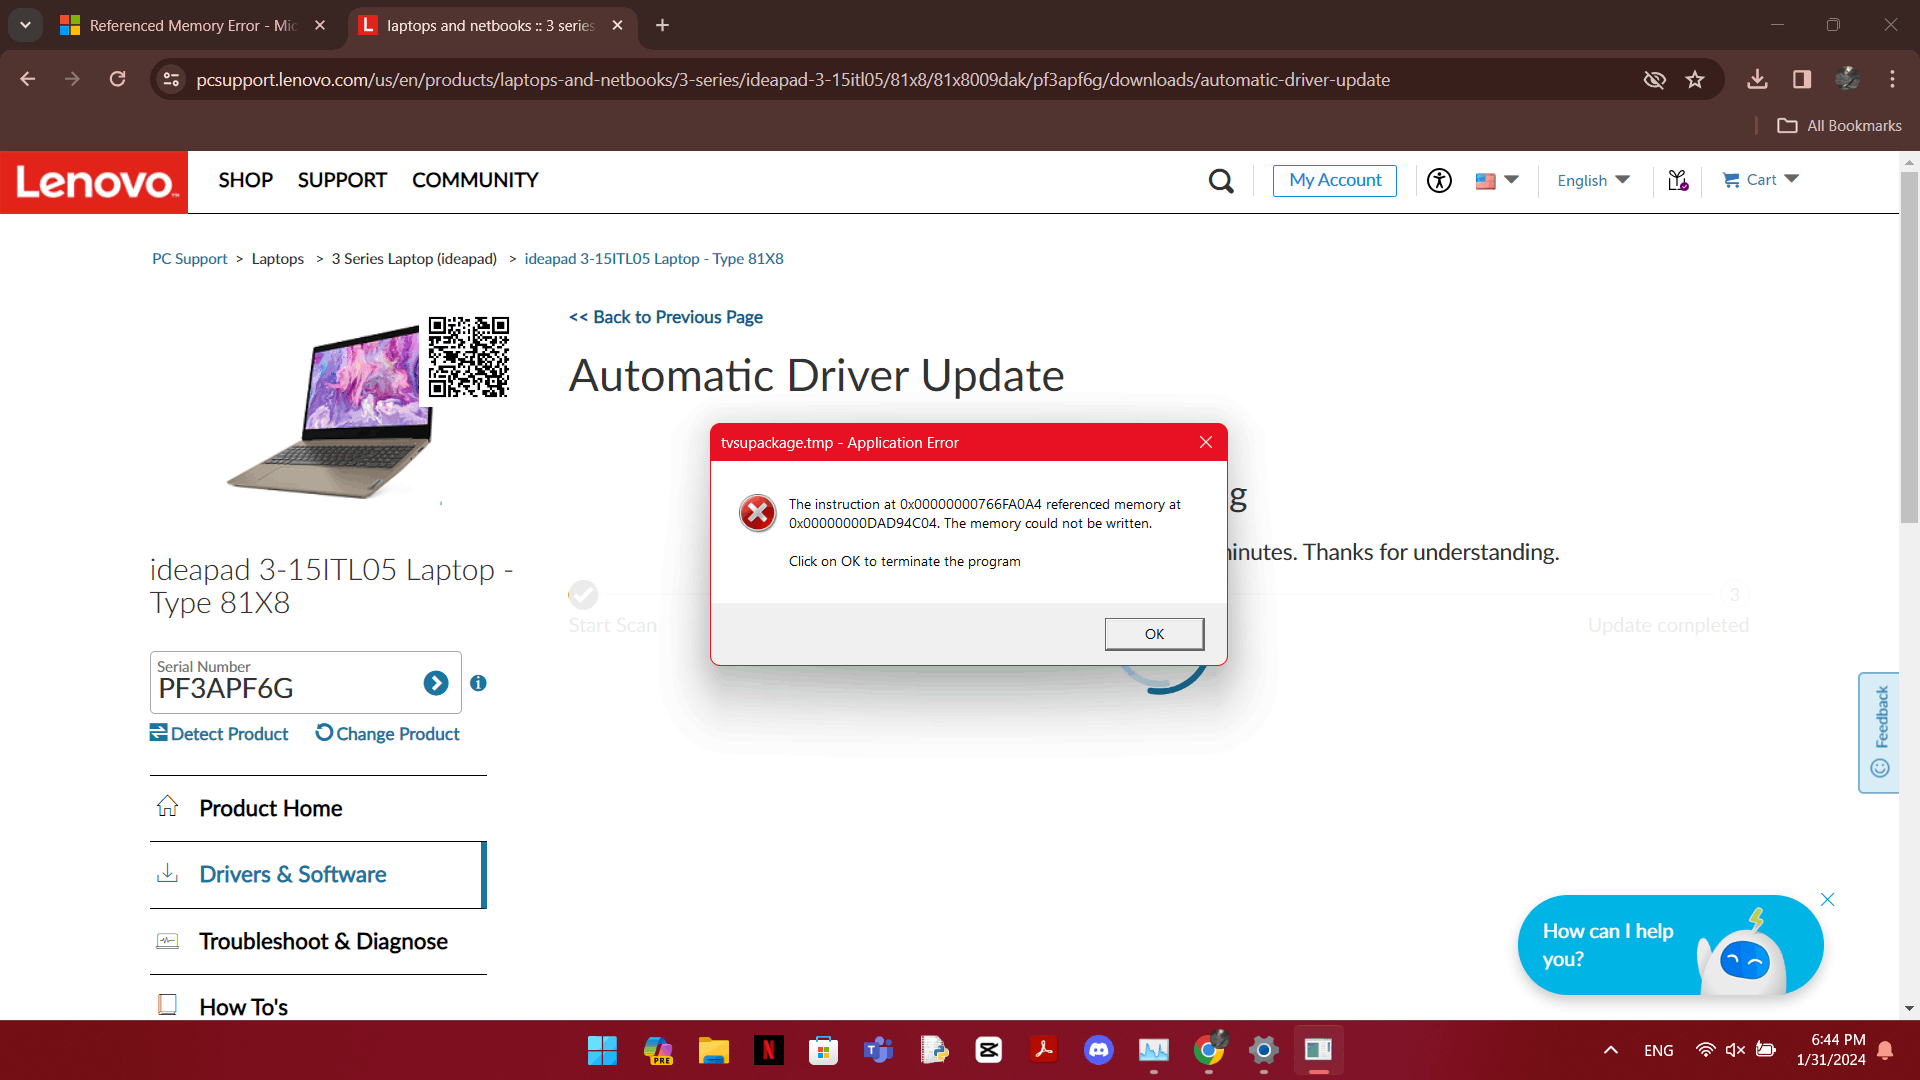Expand the country flag dropdown
Screen dimensions: 1920x1080
(1497, 181)
